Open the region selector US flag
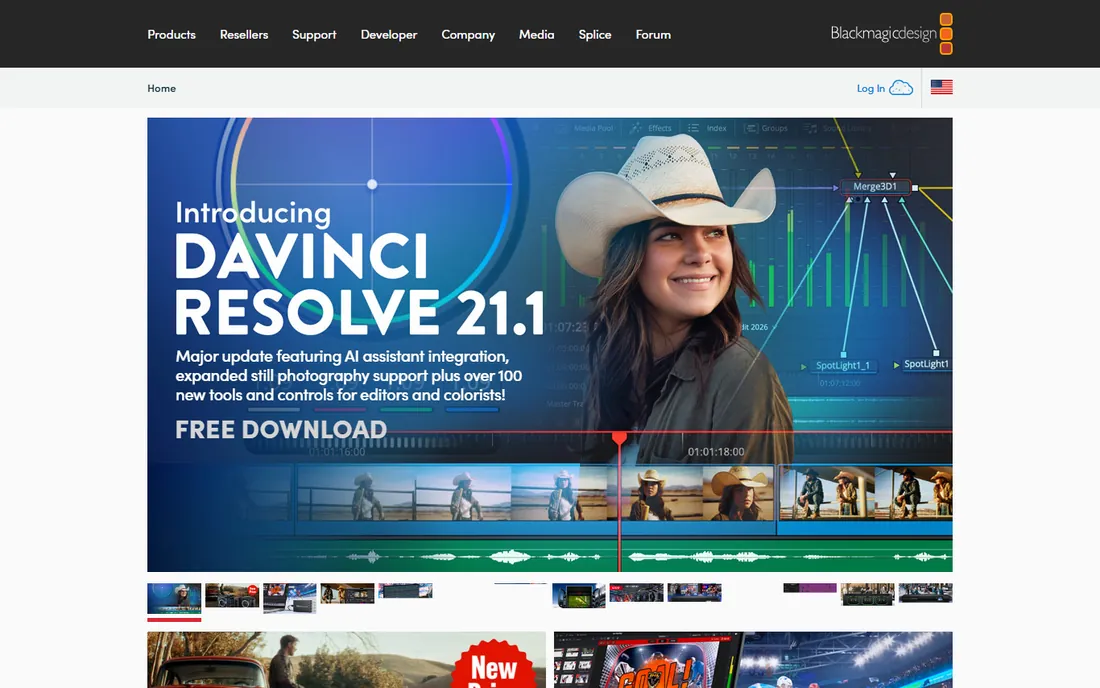Viewport: 1100px width, 688px height. coord(941,87)
